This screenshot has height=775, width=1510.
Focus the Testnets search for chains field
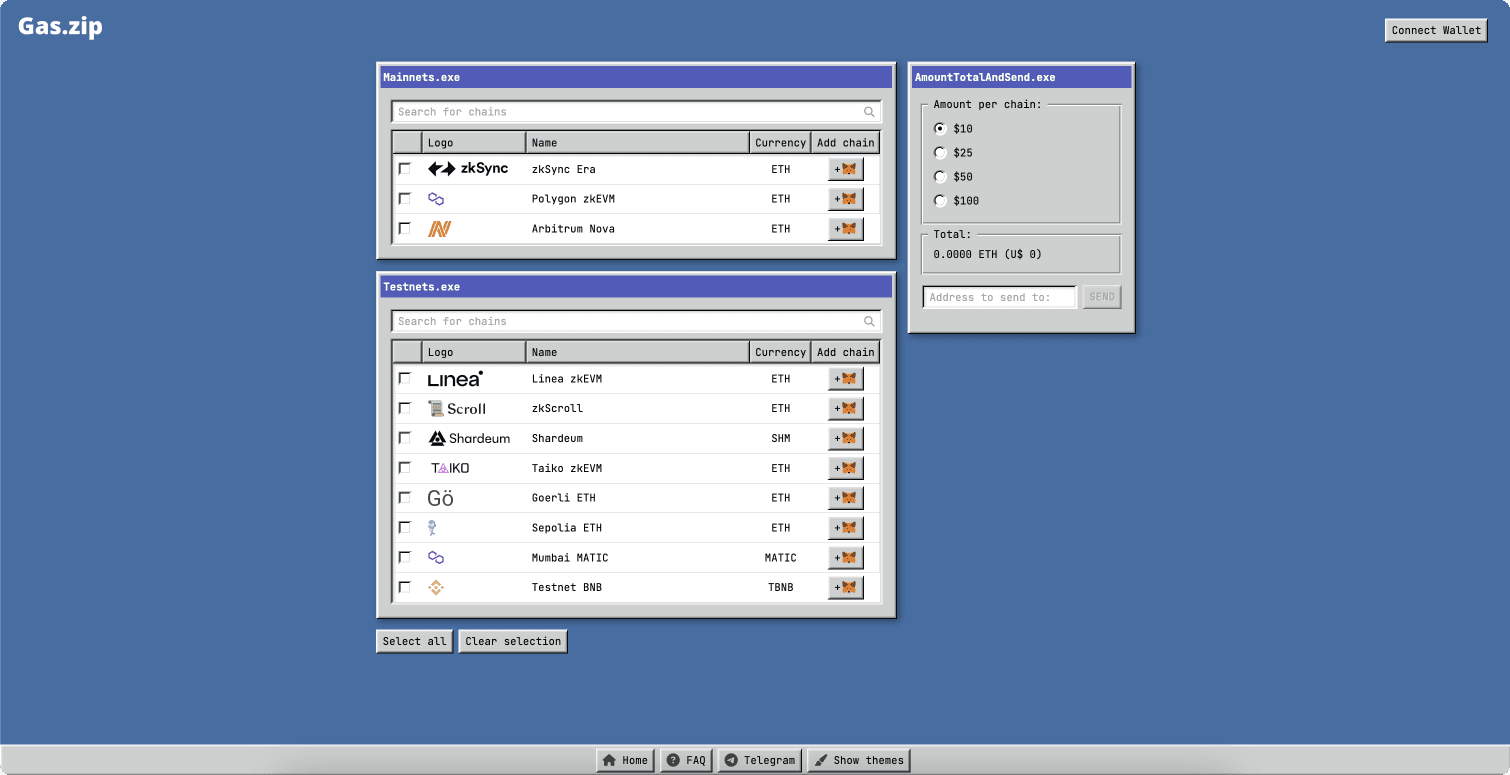coord(636,322)
